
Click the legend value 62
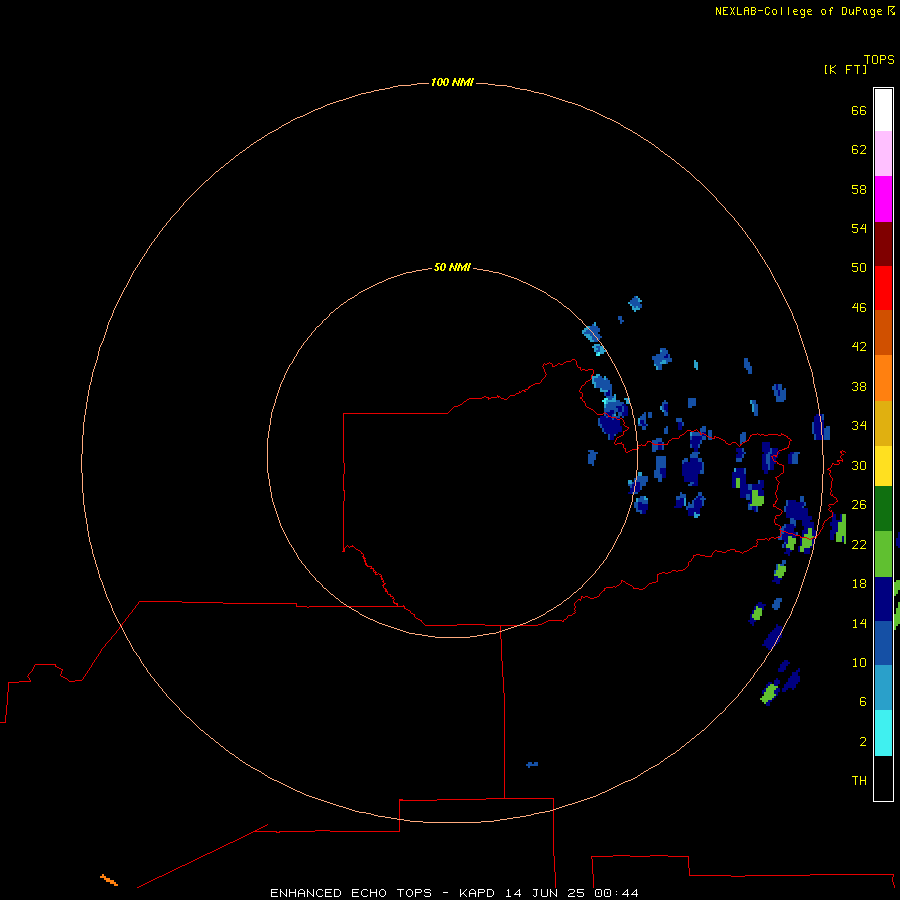coord(859,149)
